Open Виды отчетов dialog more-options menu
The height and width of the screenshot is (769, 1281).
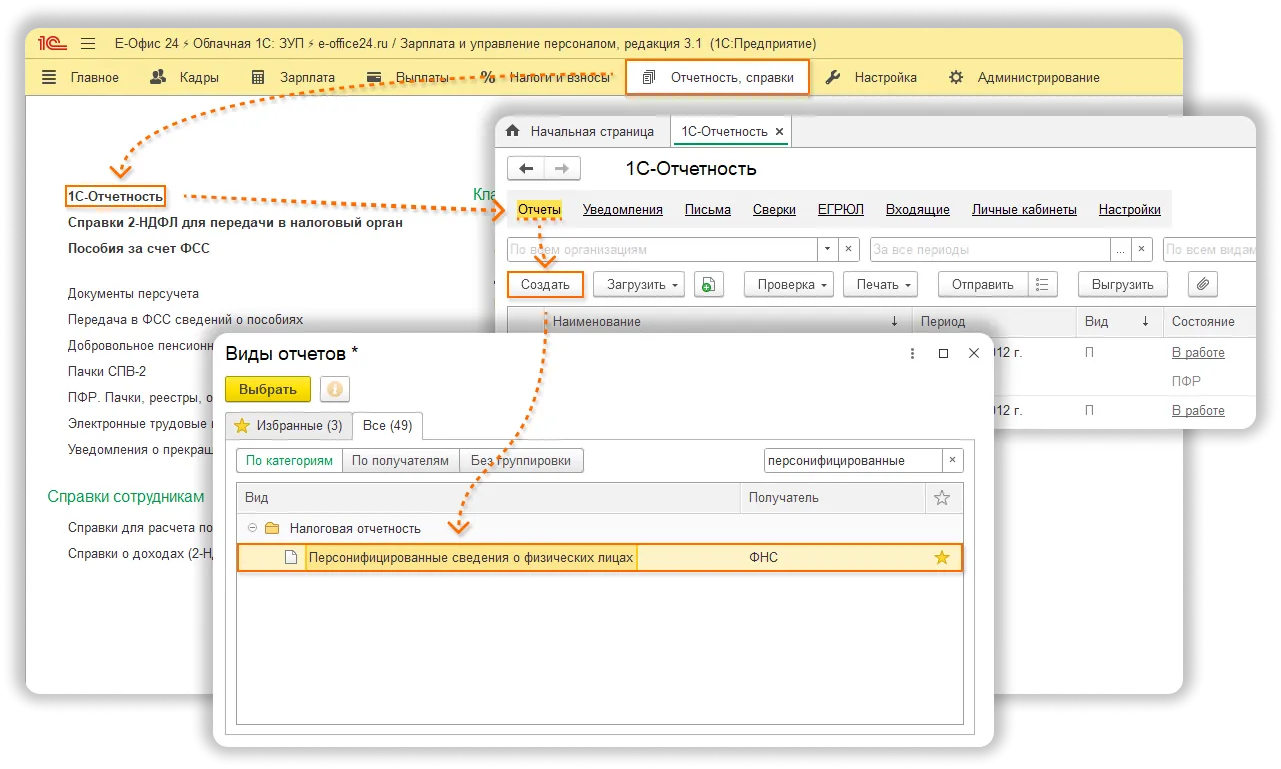click(x=912, y=353)
